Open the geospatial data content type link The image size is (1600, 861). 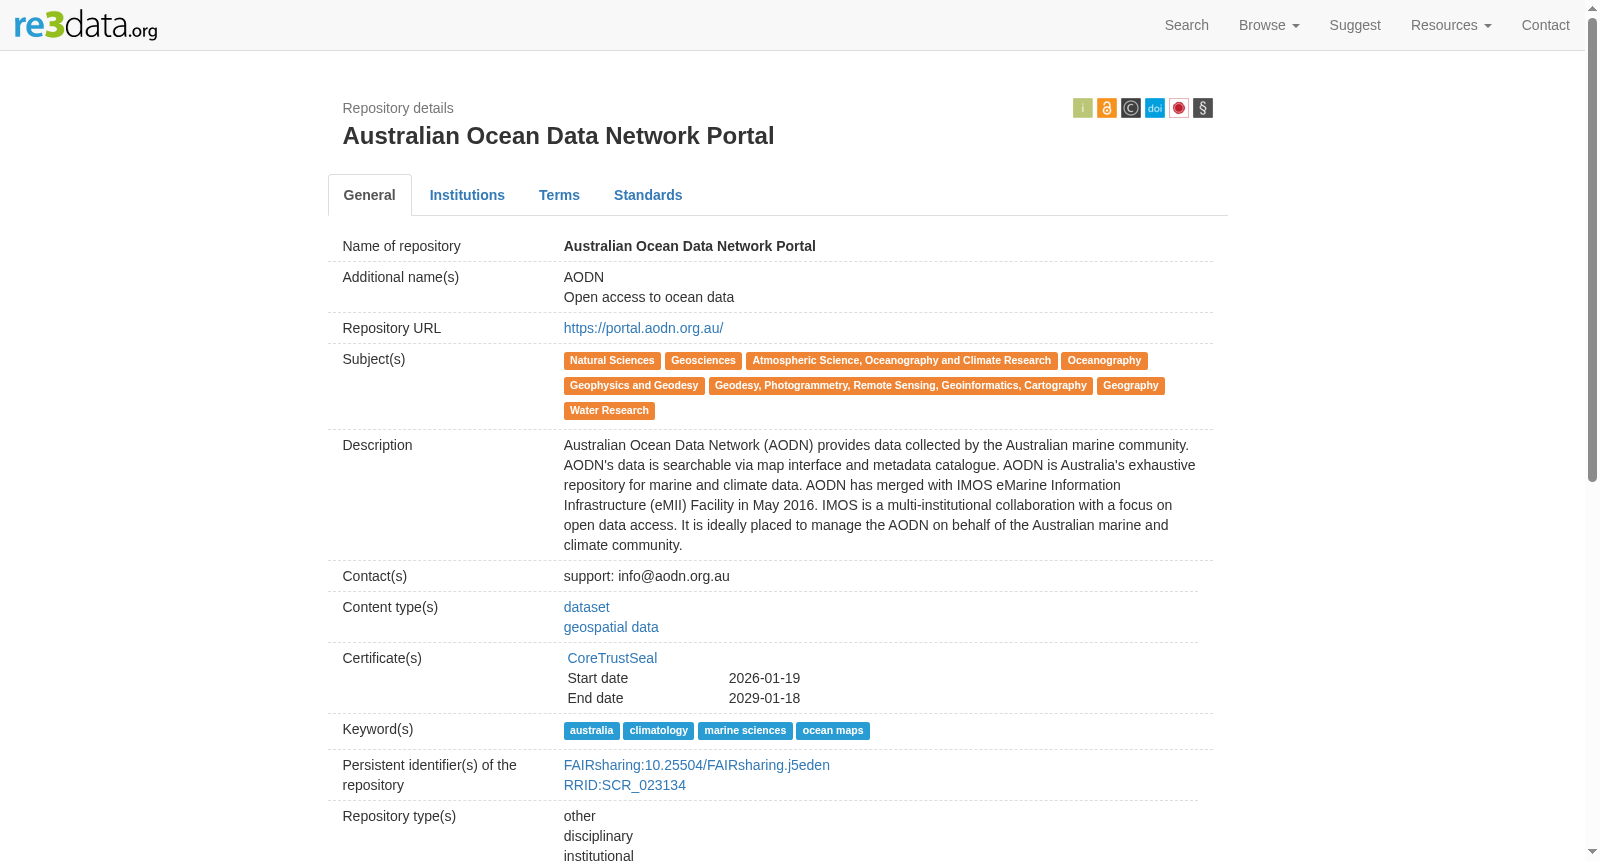click(611, 627)
